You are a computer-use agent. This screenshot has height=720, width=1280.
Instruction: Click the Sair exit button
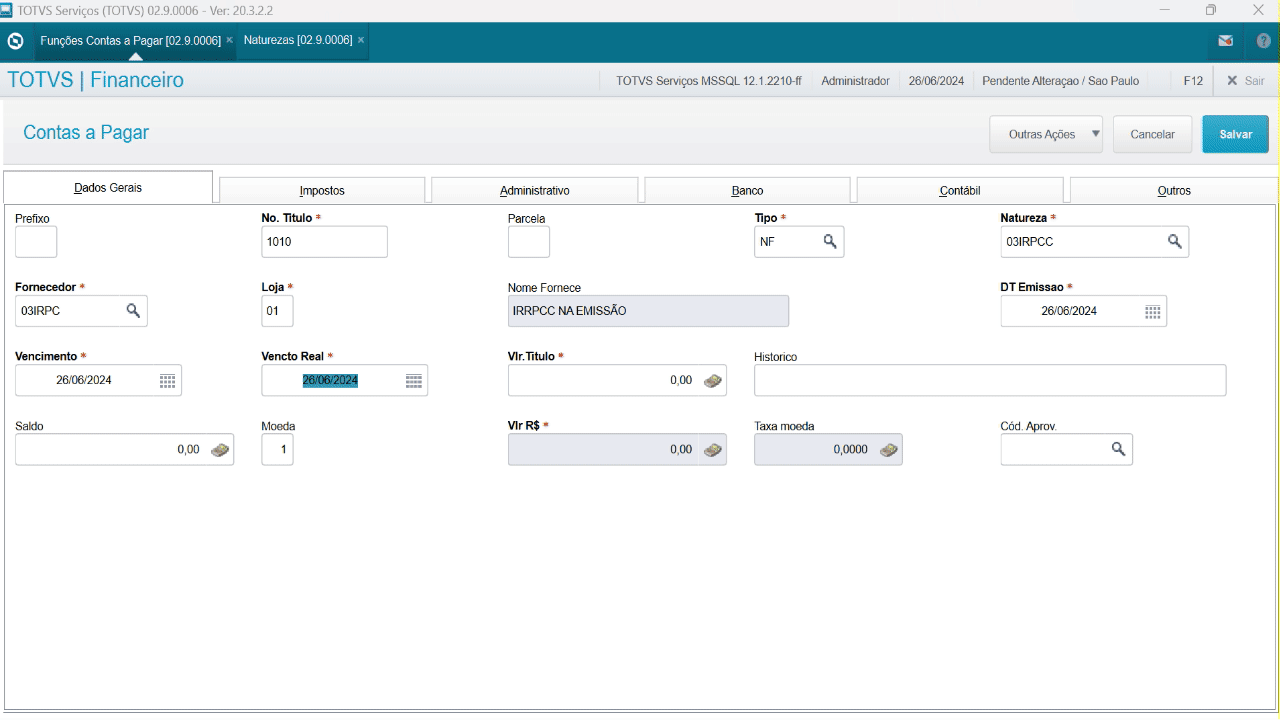tap(1246, 81)
